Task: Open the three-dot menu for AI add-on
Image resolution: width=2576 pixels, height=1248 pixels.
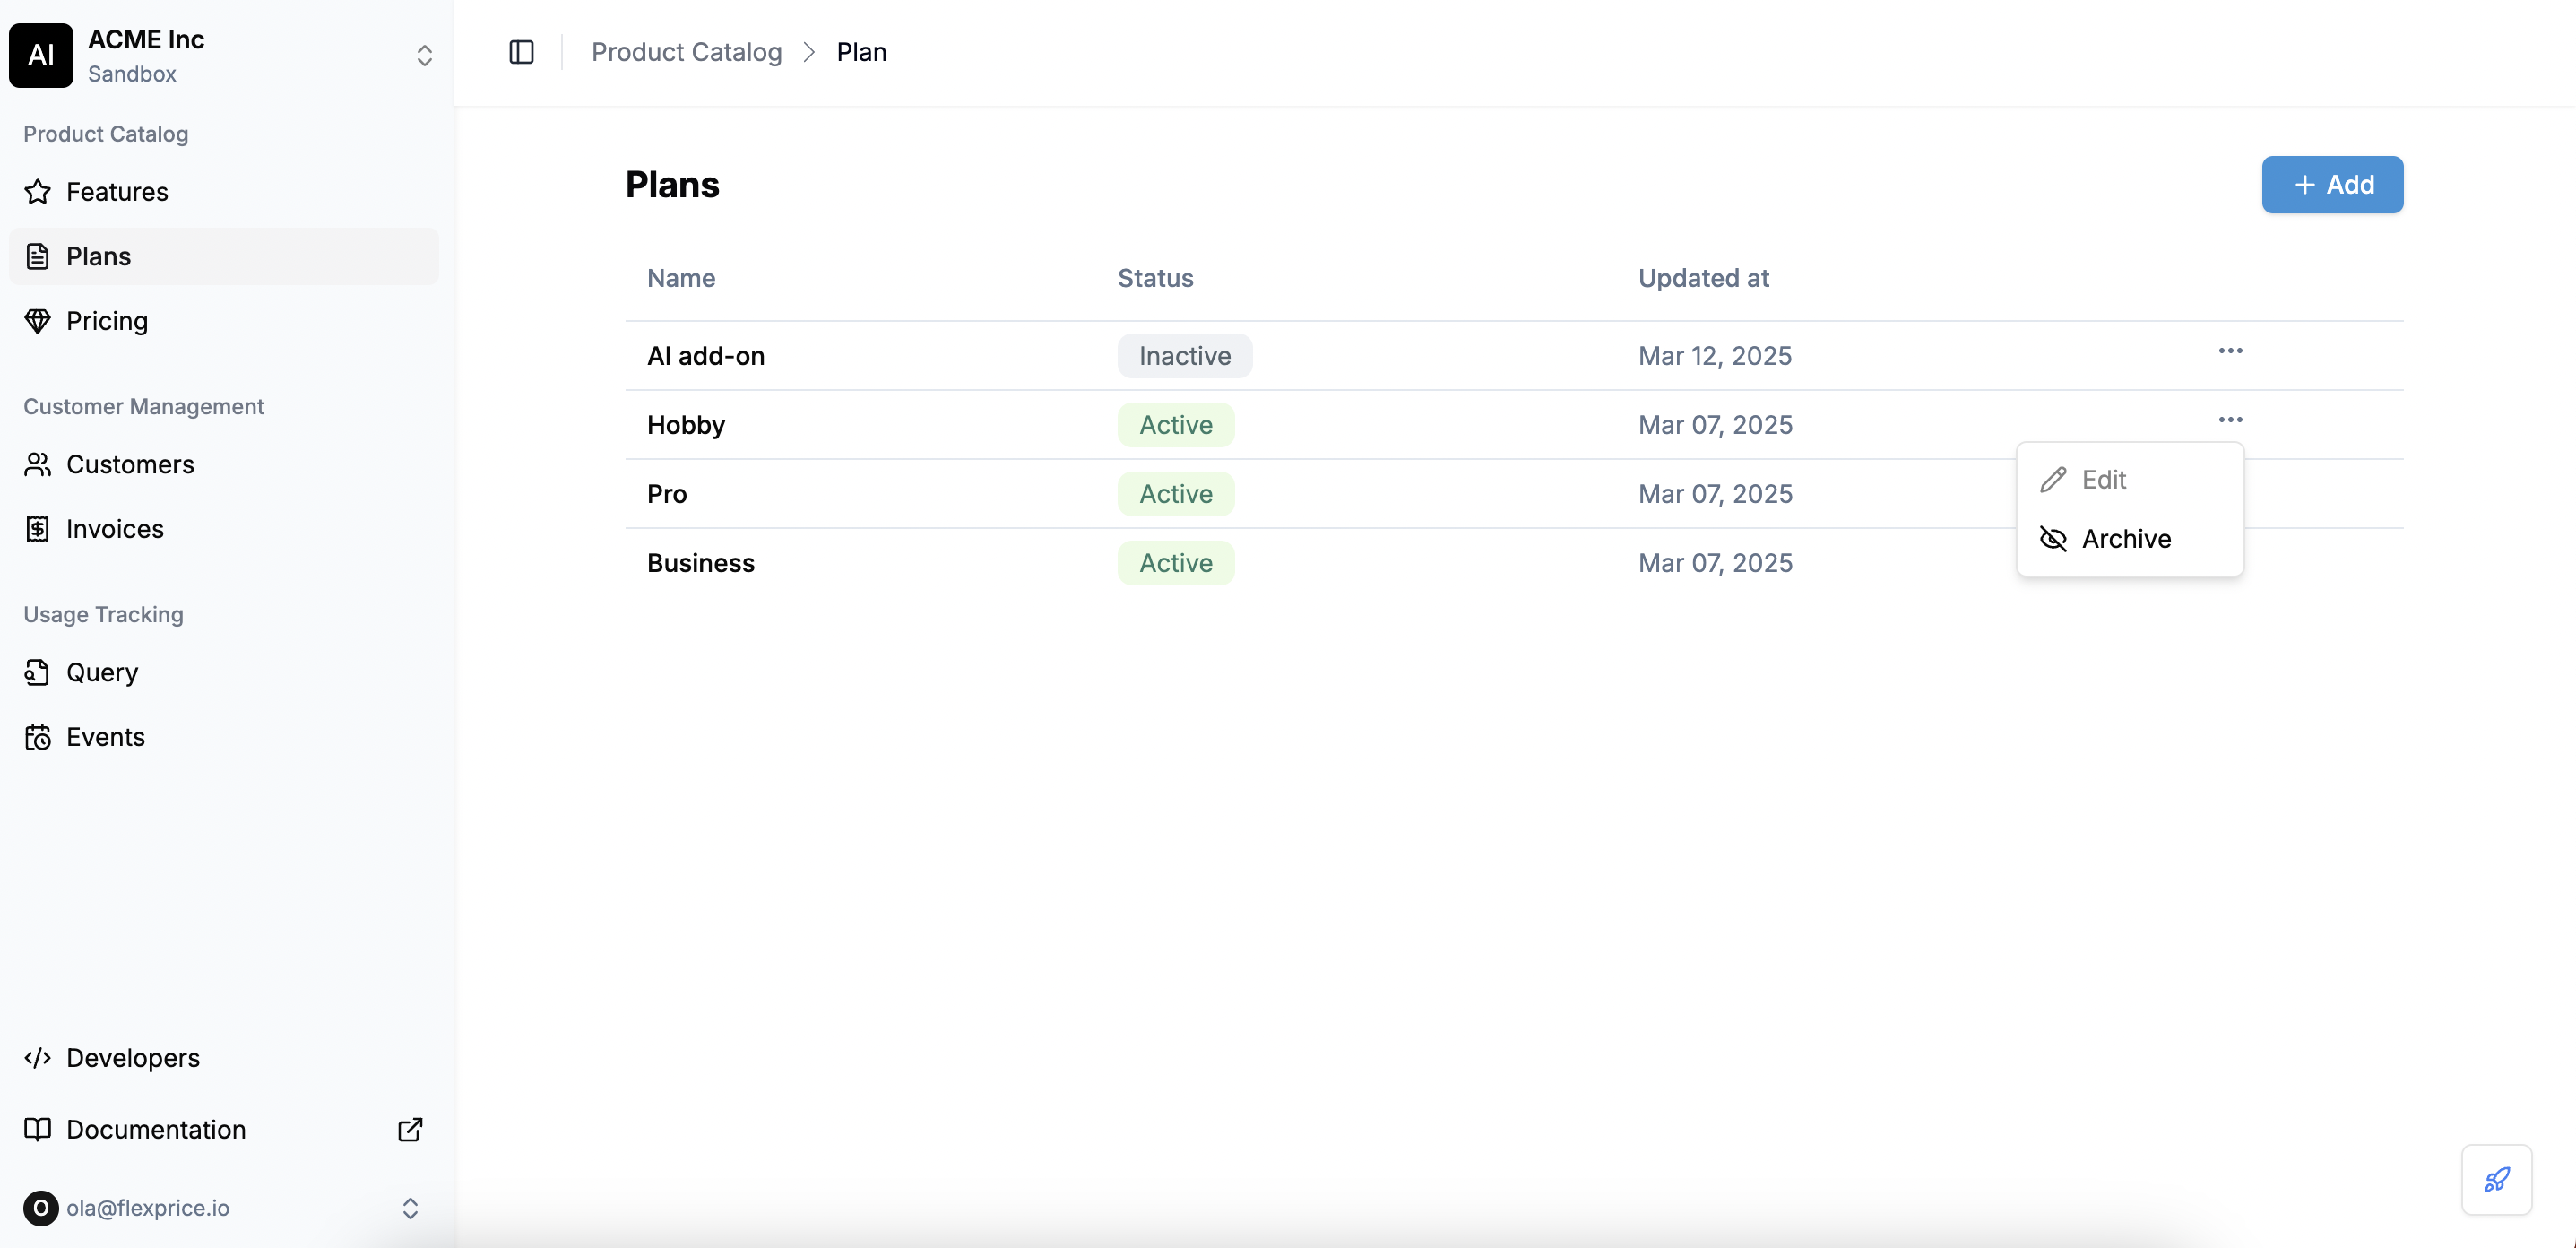Action: tap(2230, 351)
